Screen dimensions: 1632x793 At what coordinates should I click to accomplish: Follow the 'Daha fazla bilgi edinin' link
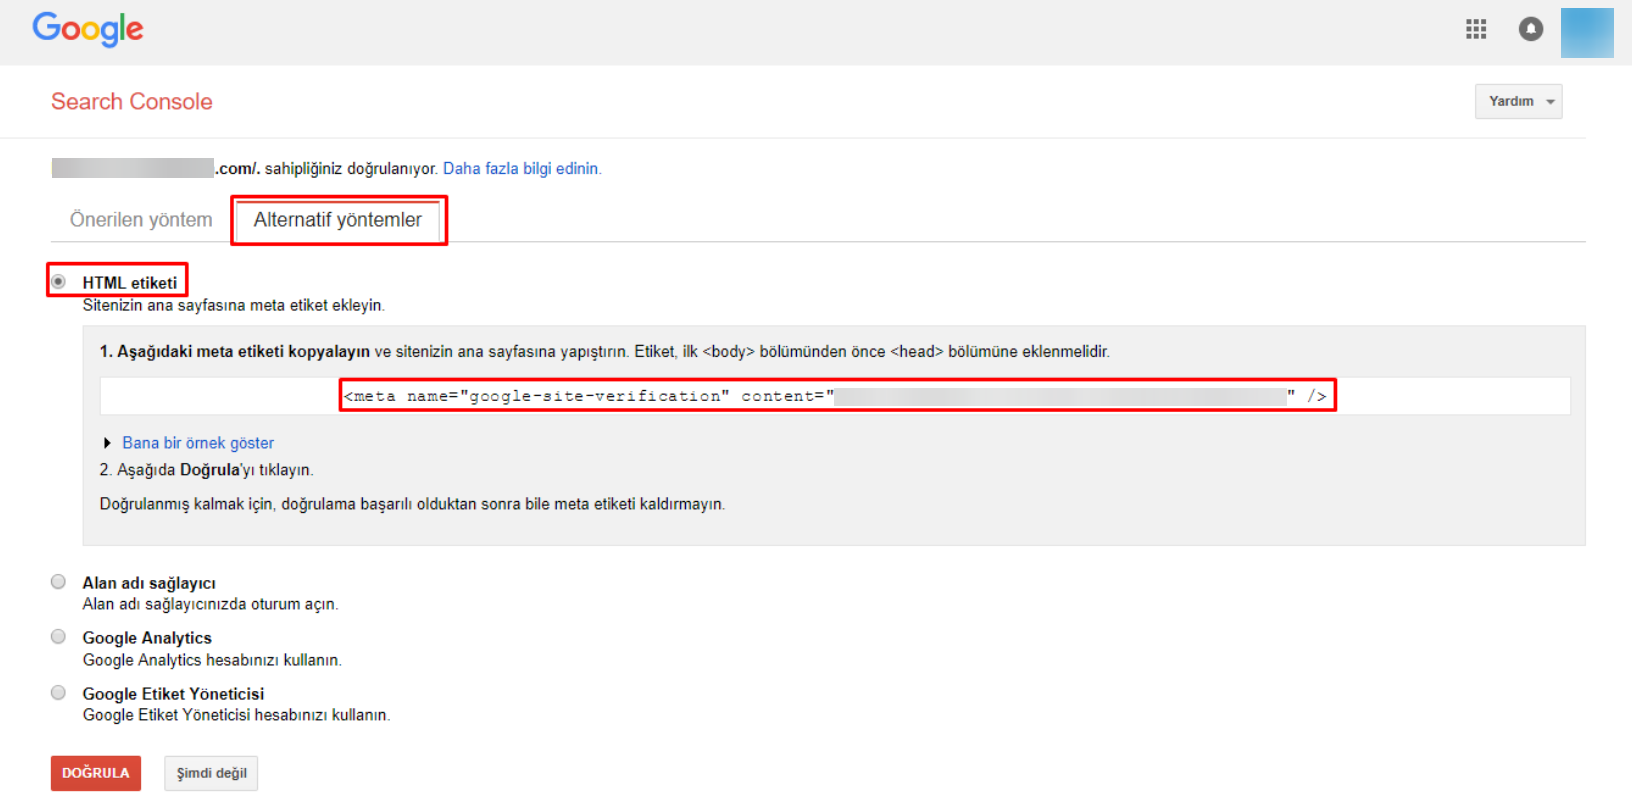pyautogui.click(x=522, y=169)
